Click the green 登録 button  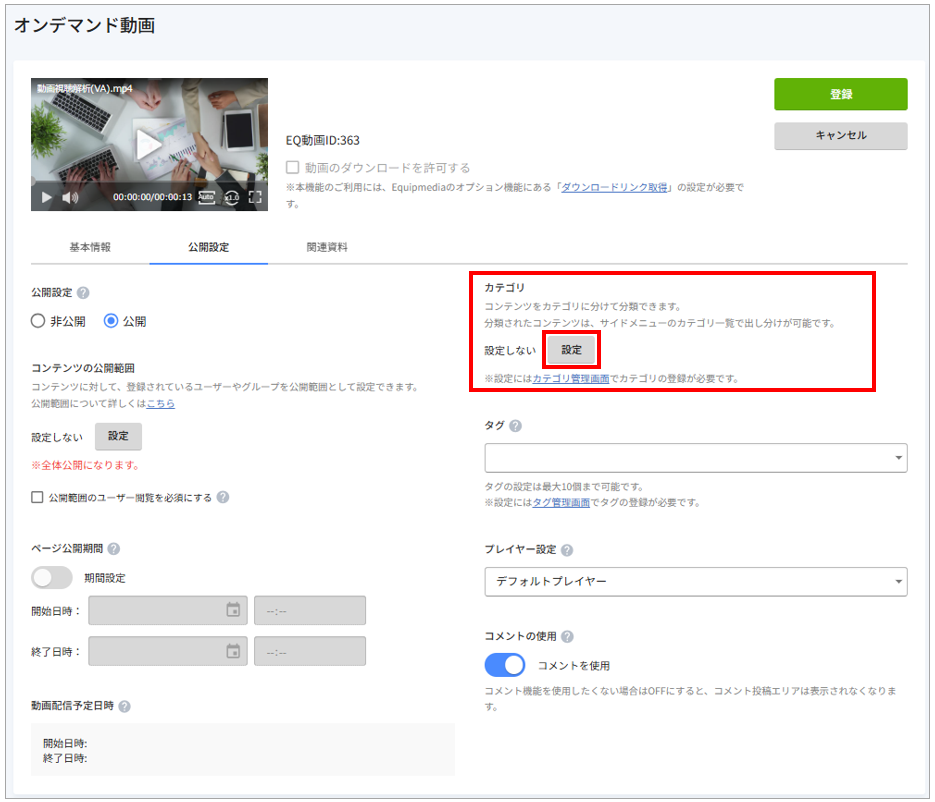841,94
